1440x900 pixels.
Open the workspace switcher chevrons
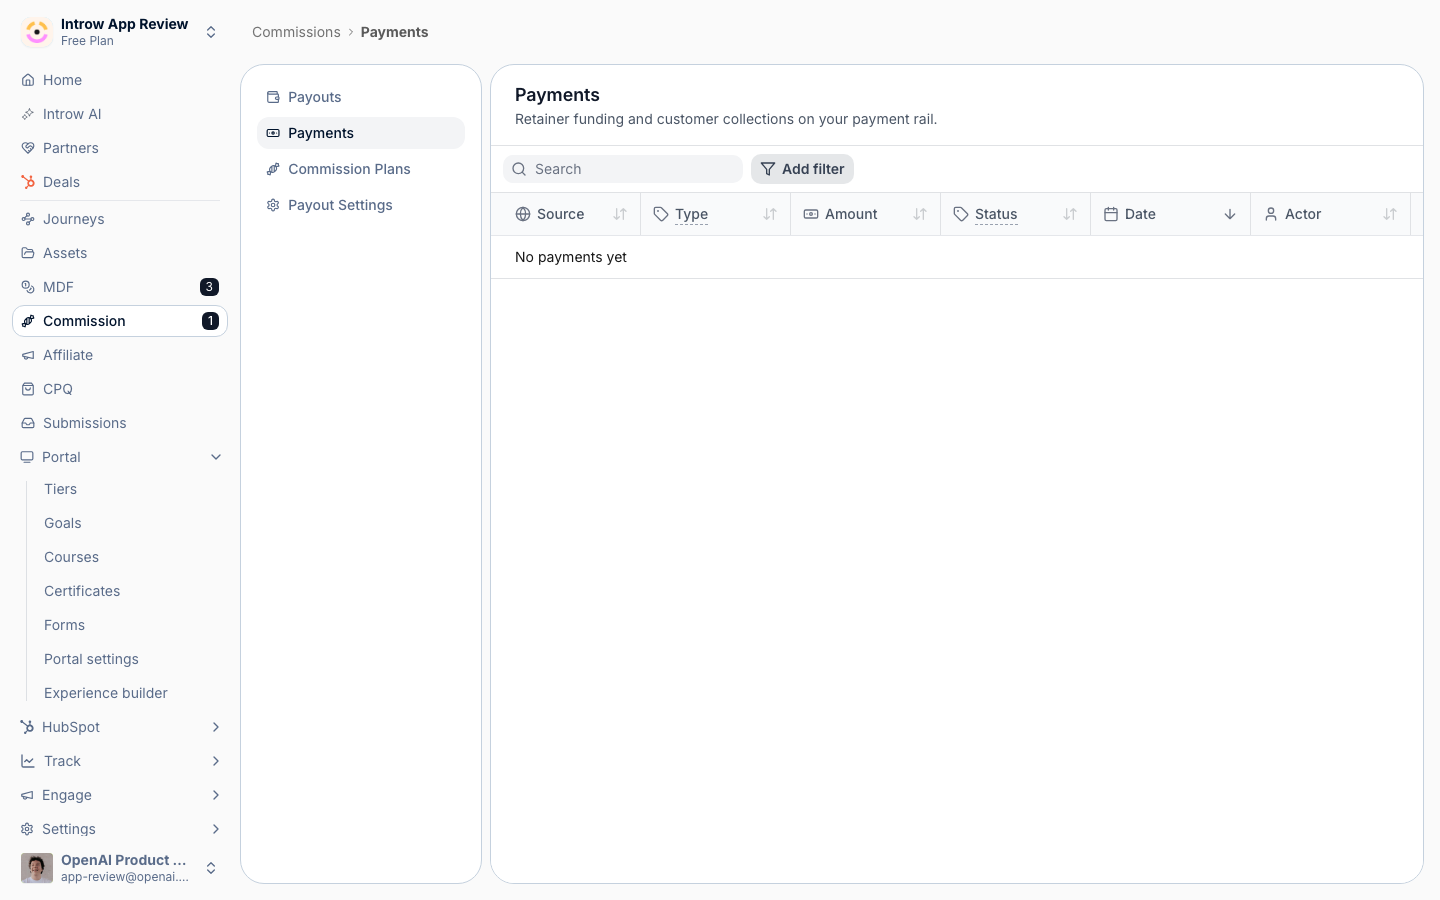pos(211,32)
